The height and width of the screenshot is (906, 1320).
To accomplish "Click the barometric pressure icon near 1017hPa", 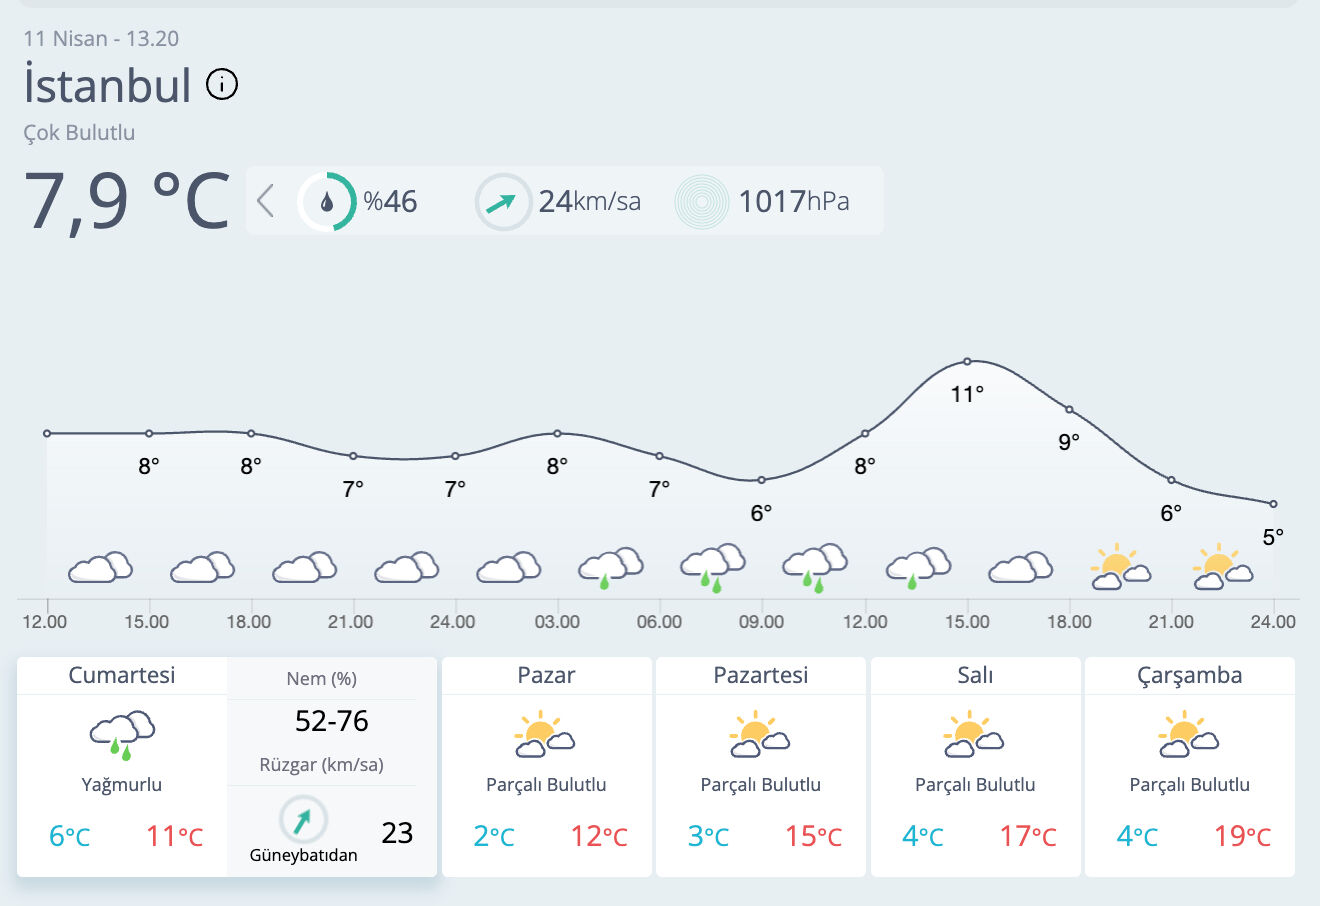I will tap(701, 200).
